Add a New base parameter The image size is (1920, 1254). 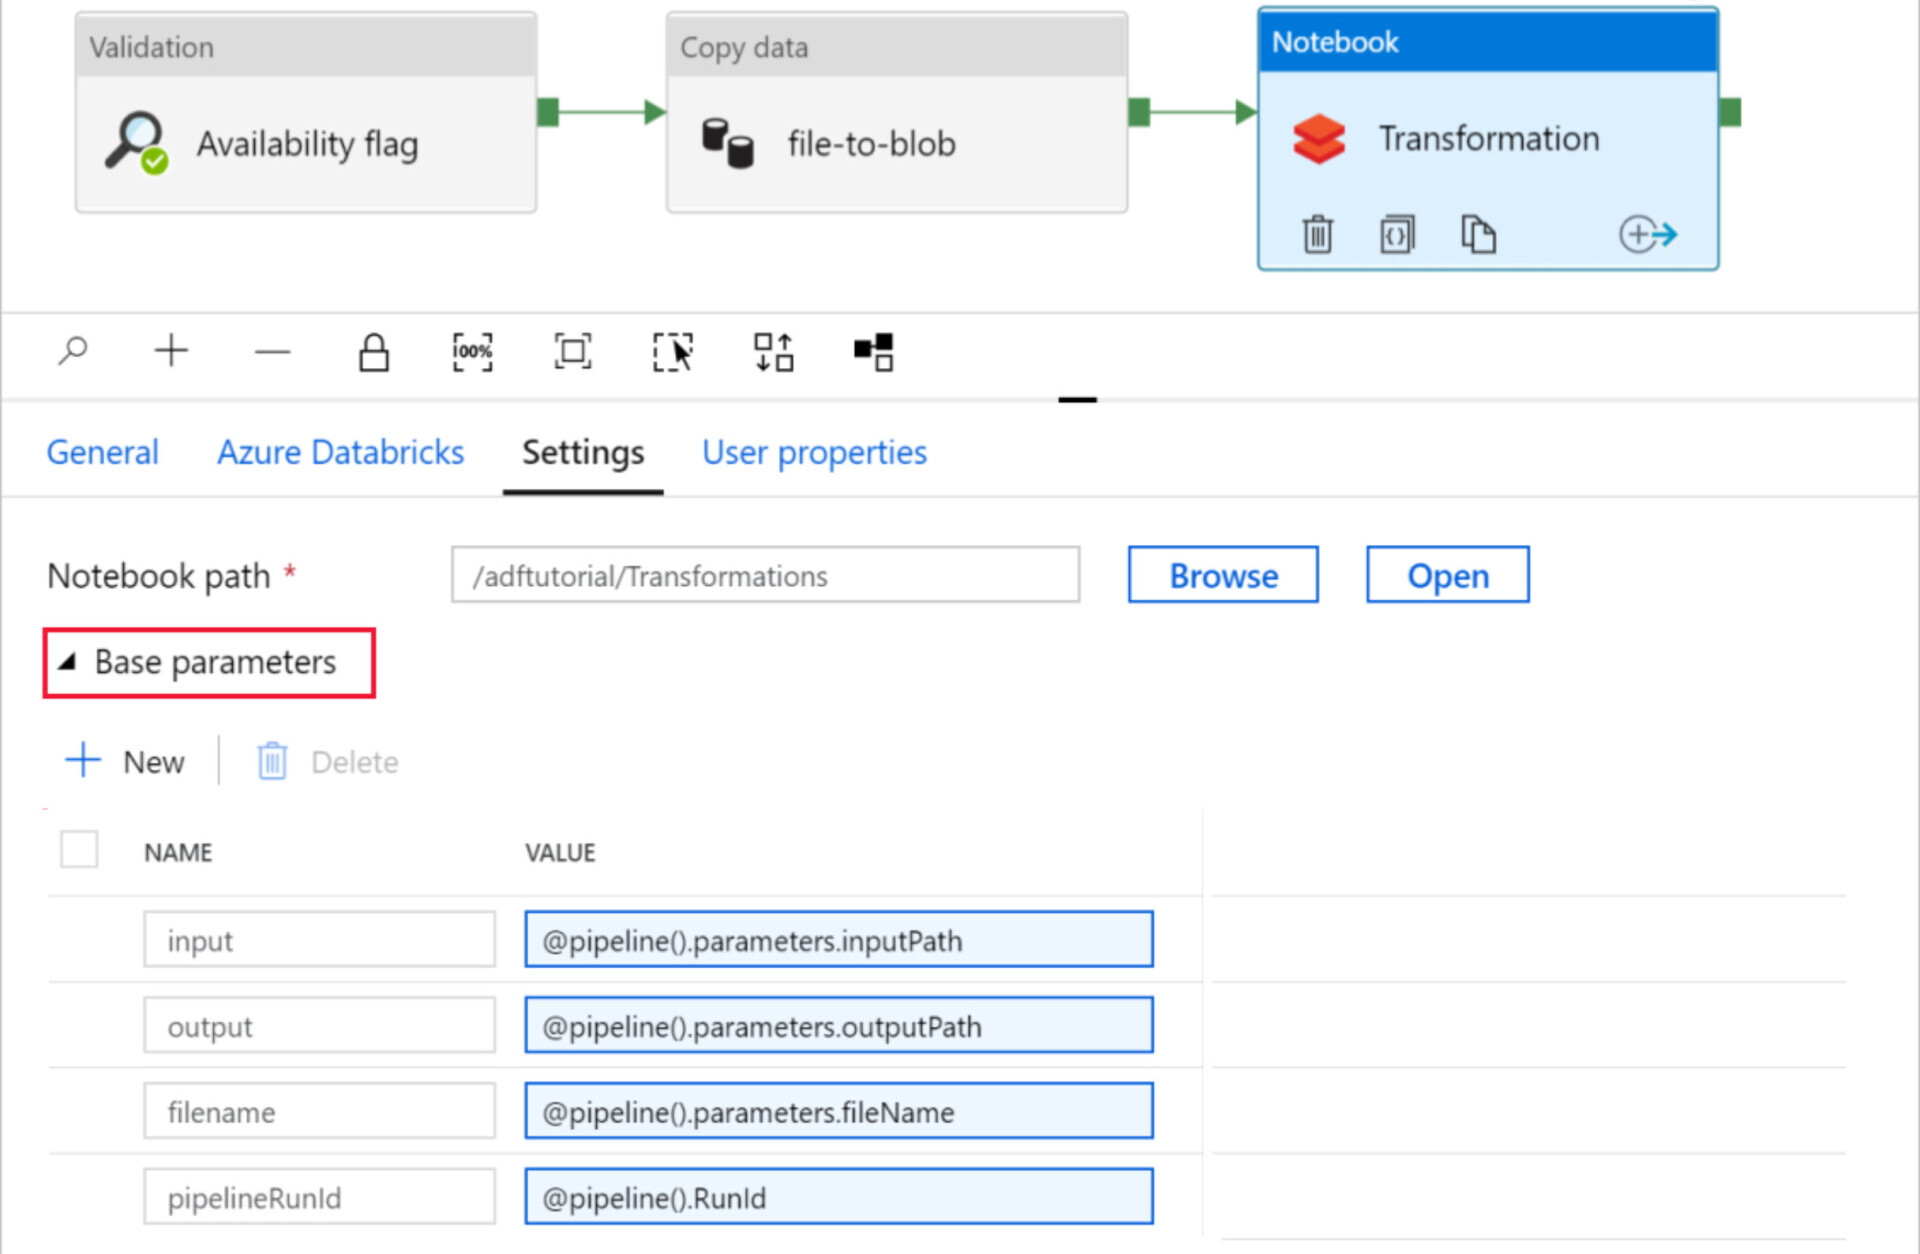point(125,762)
